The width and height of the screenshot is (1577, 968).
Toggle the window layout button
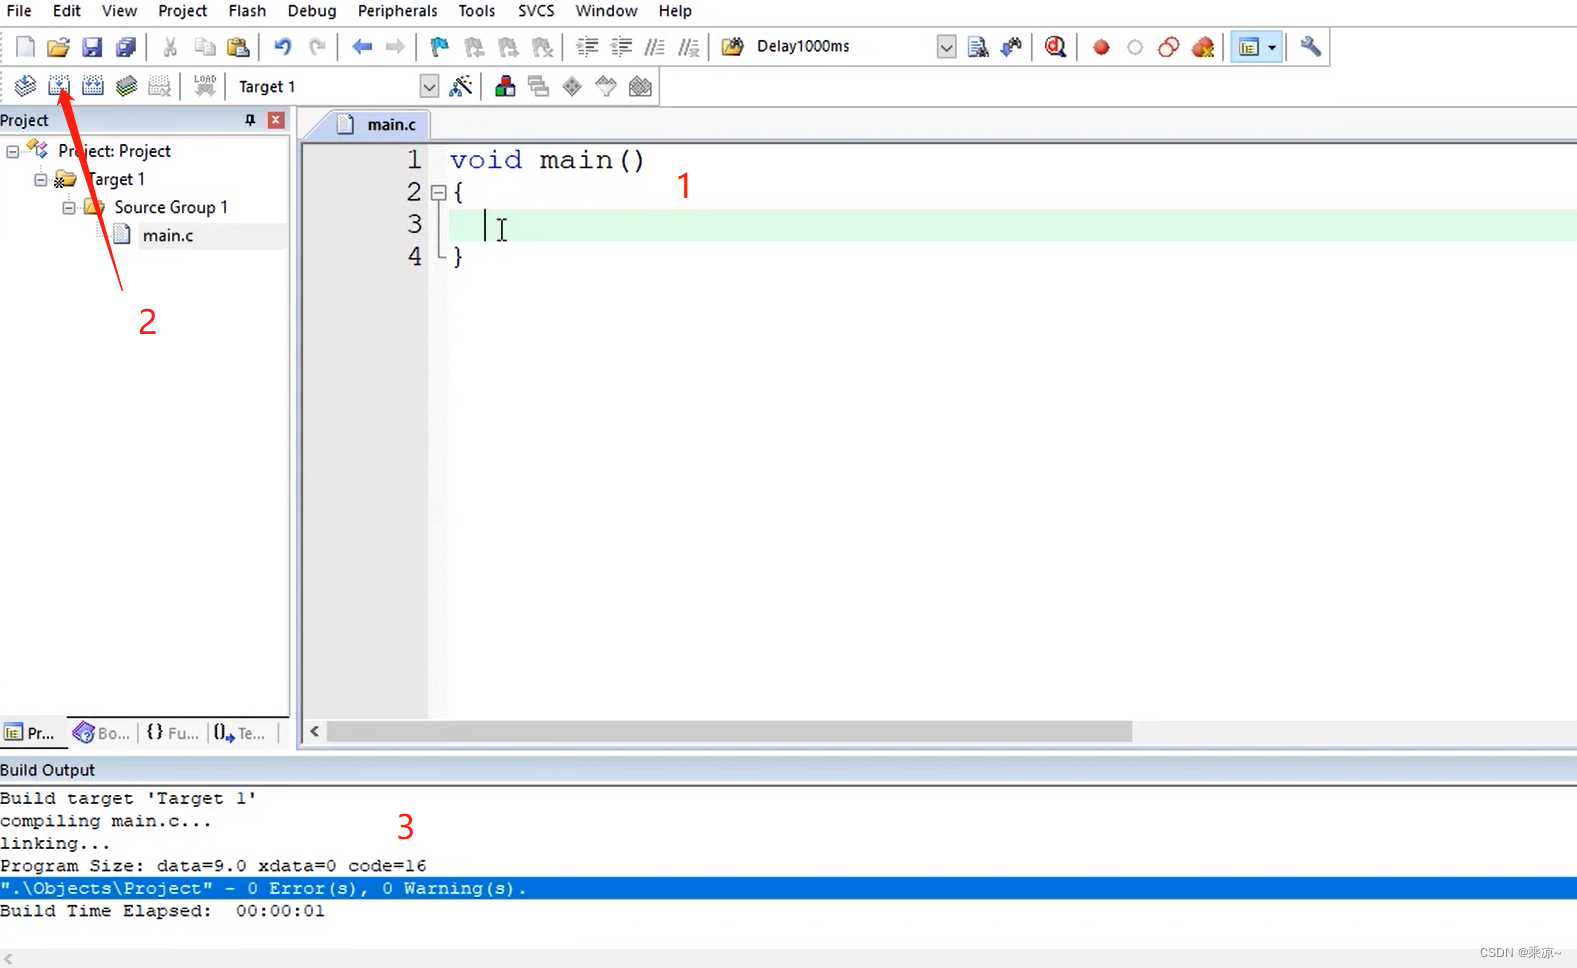[x=1248, y=47]
